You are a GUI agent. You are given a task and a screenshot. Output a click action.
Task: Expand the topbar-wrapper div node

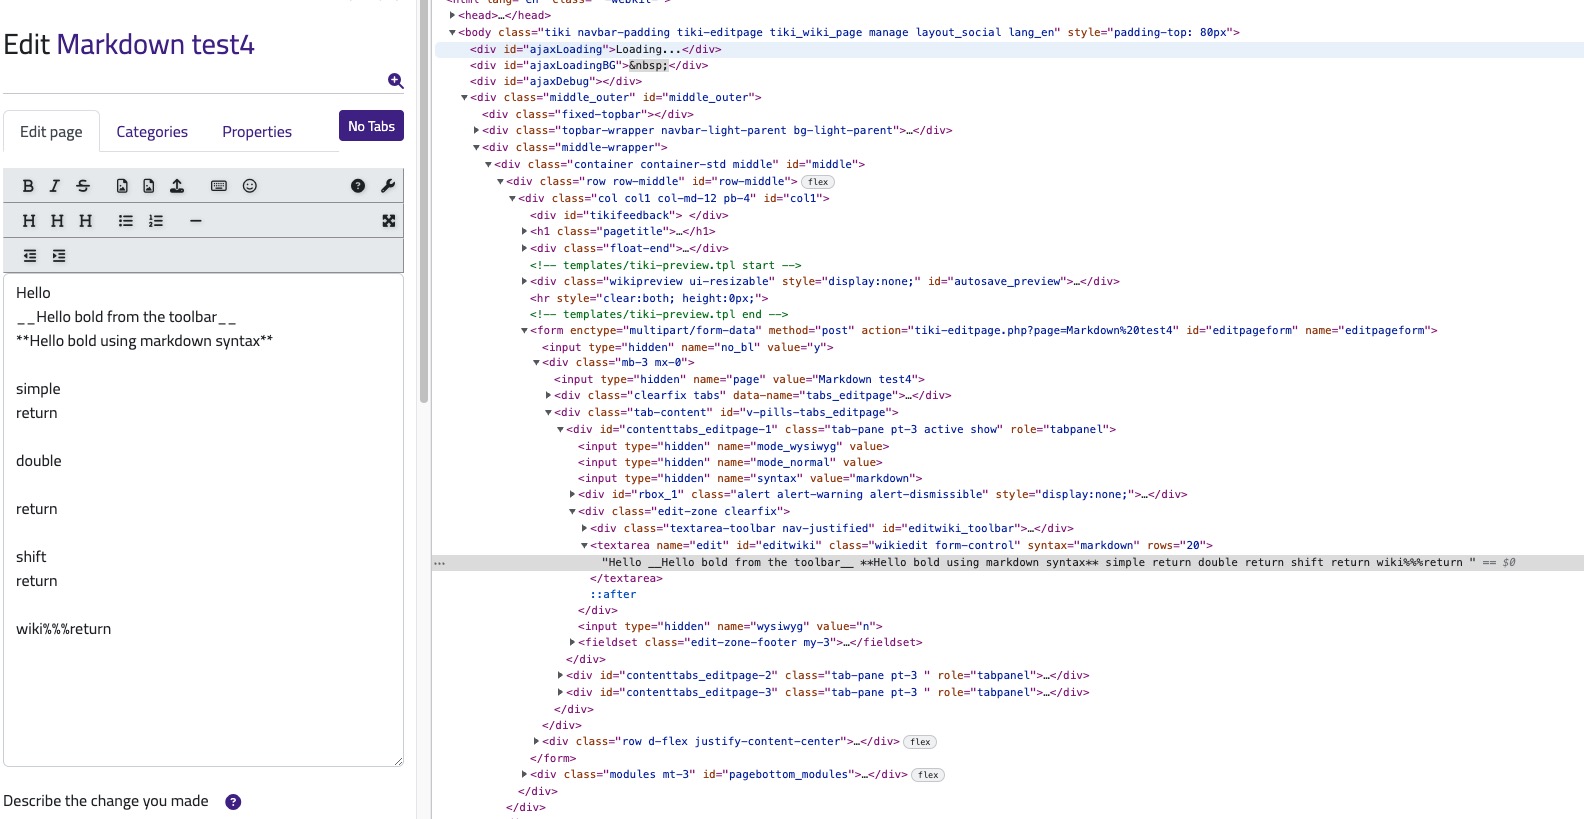[x=476, y=130]
